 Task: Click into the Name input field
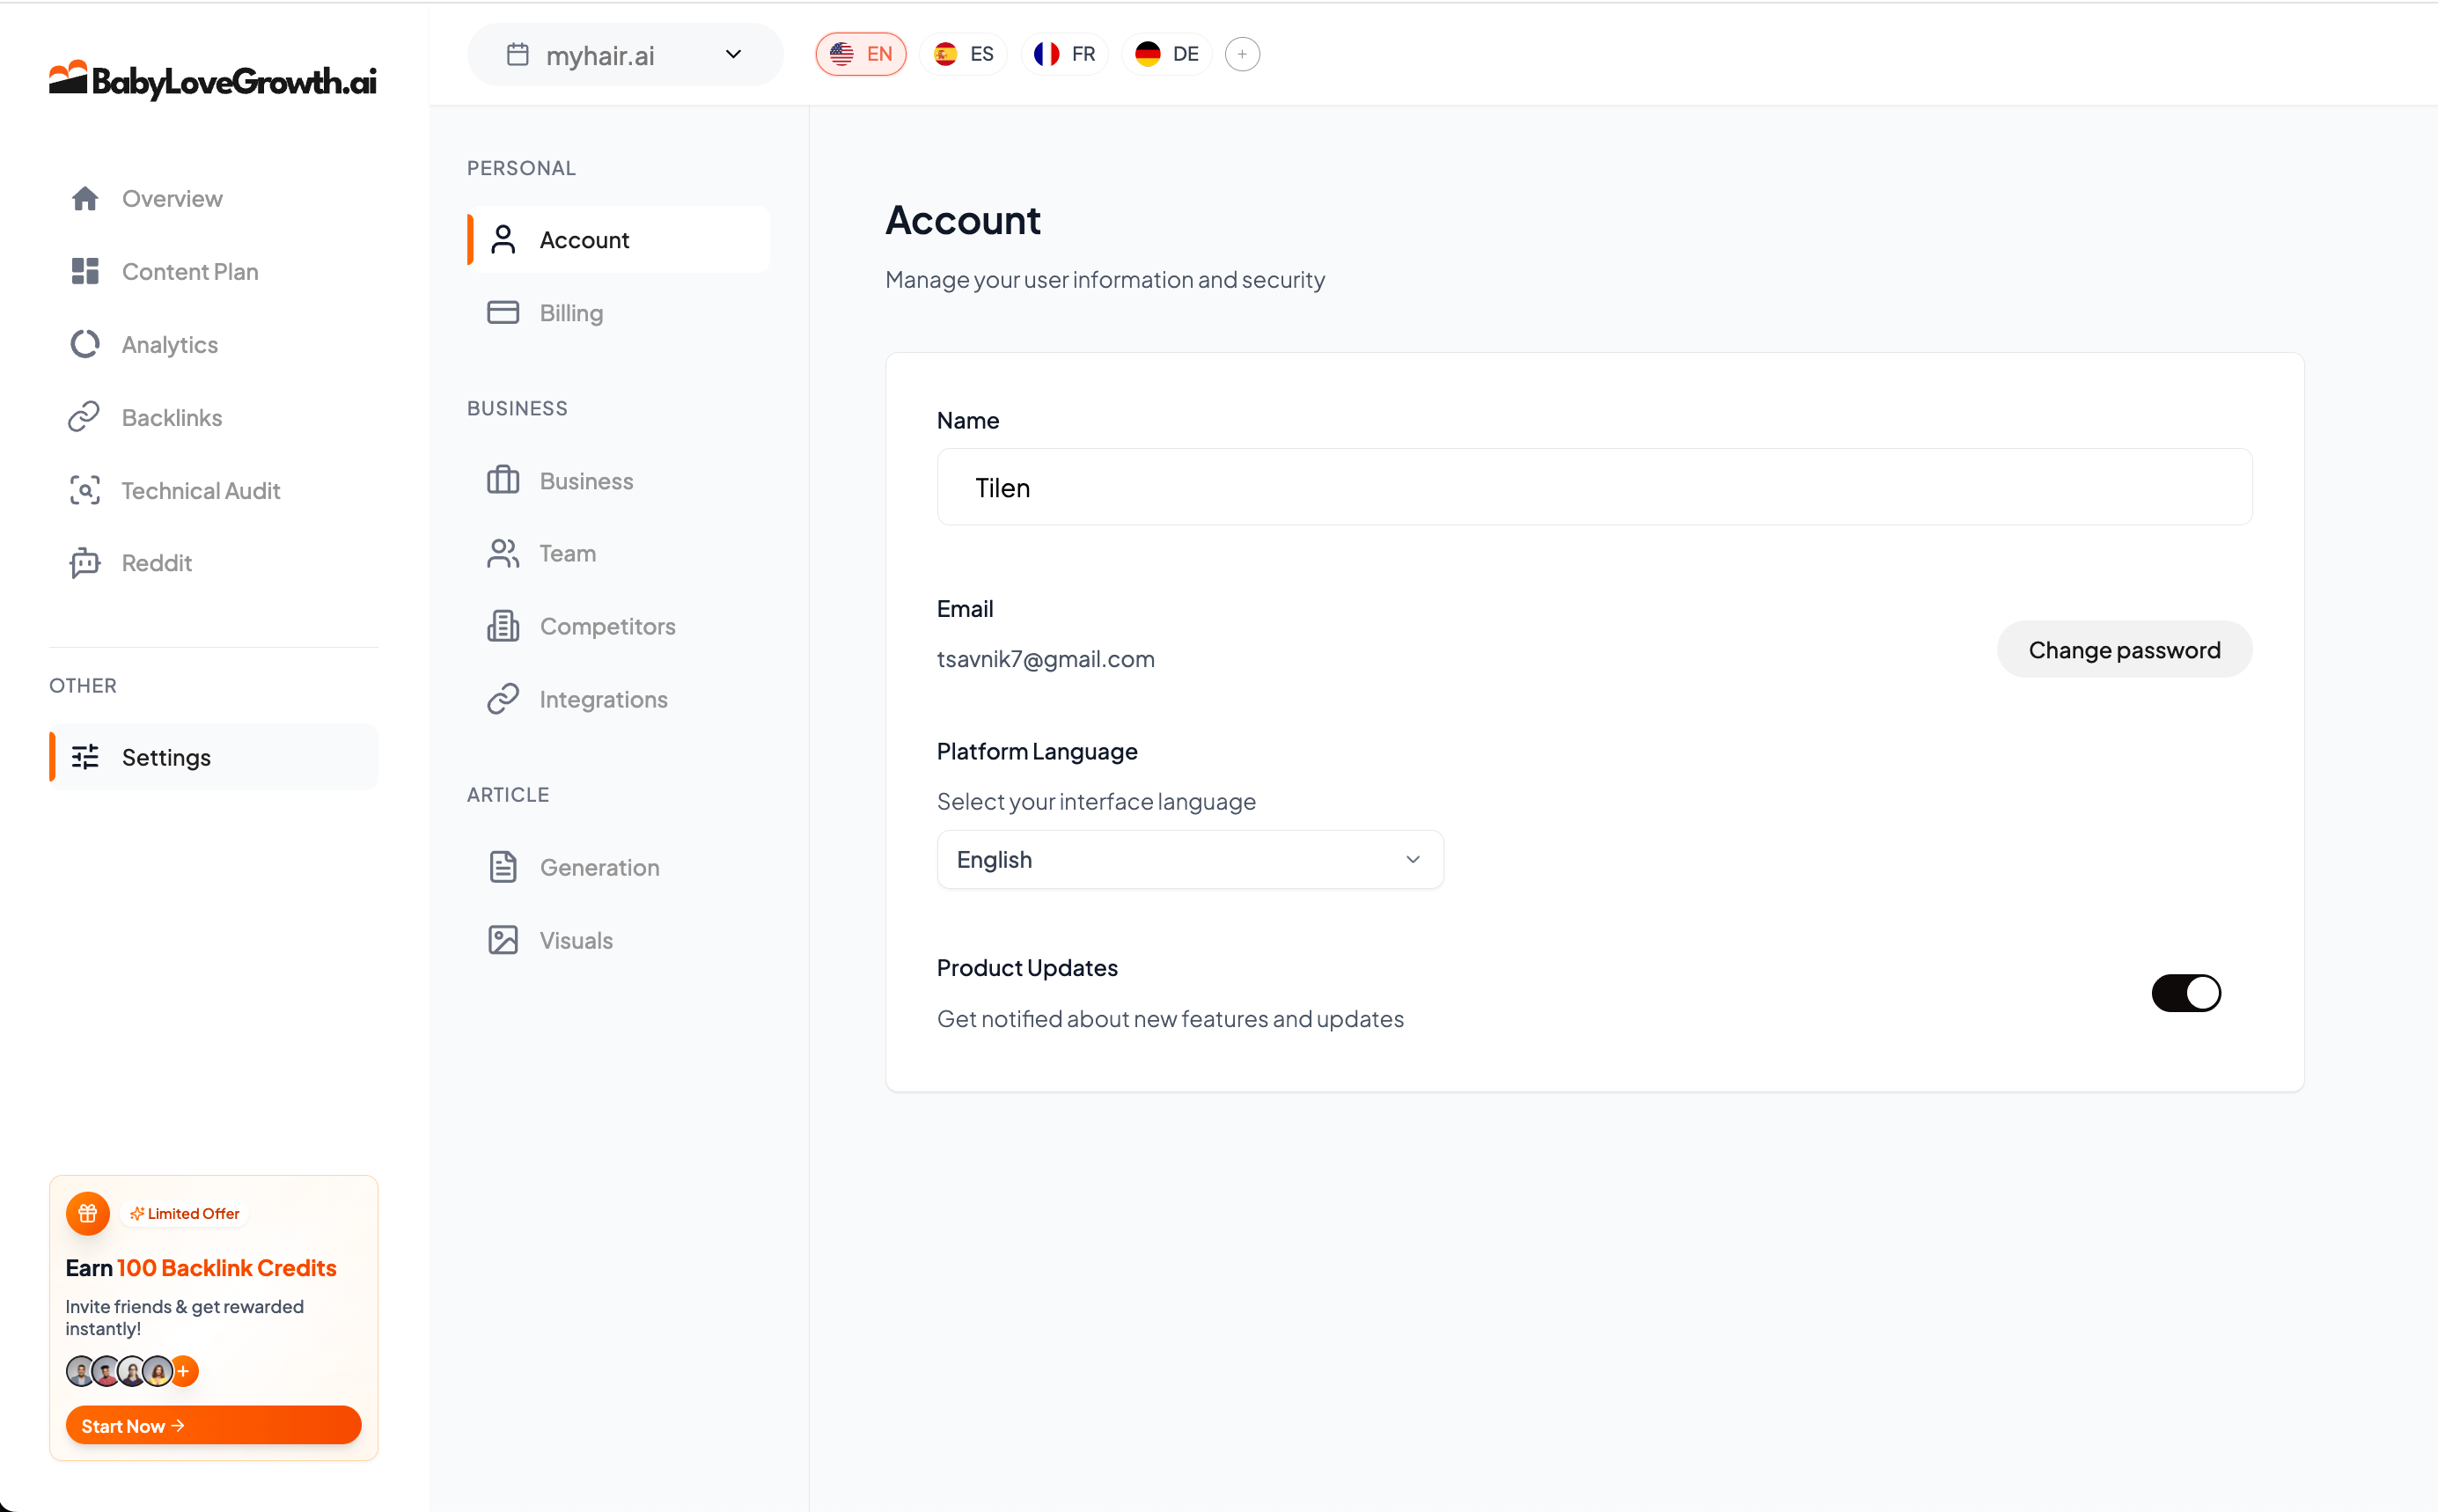point(1594,487)
